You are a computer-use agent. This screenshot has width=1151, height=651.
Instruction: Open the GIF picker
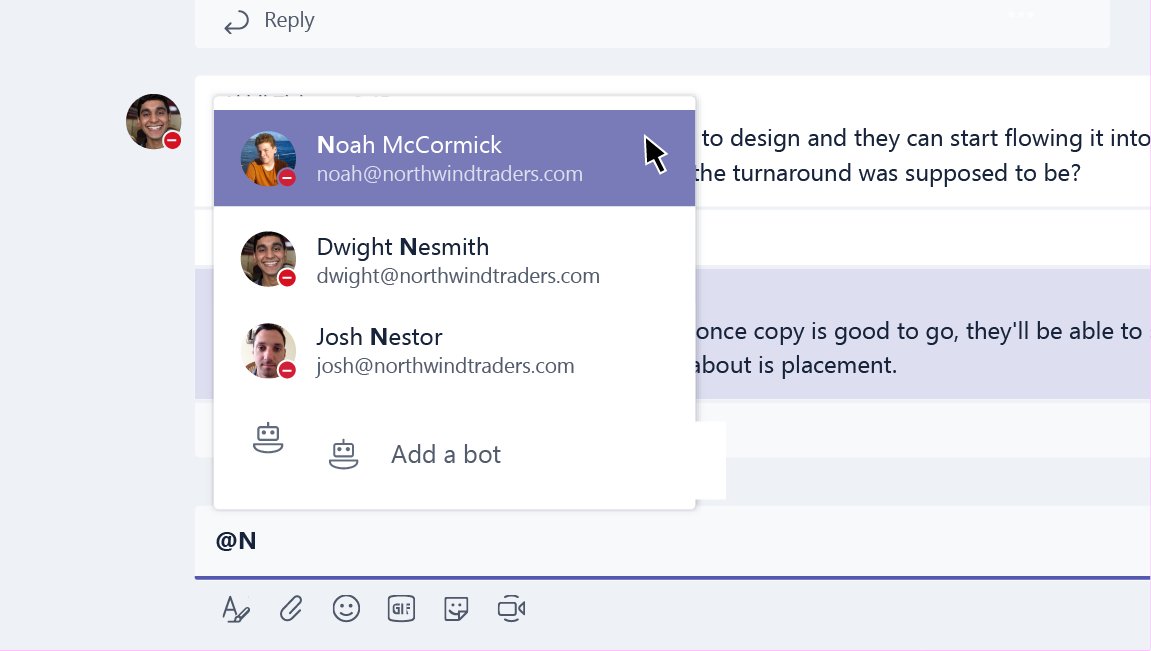[x=401, y=608]
